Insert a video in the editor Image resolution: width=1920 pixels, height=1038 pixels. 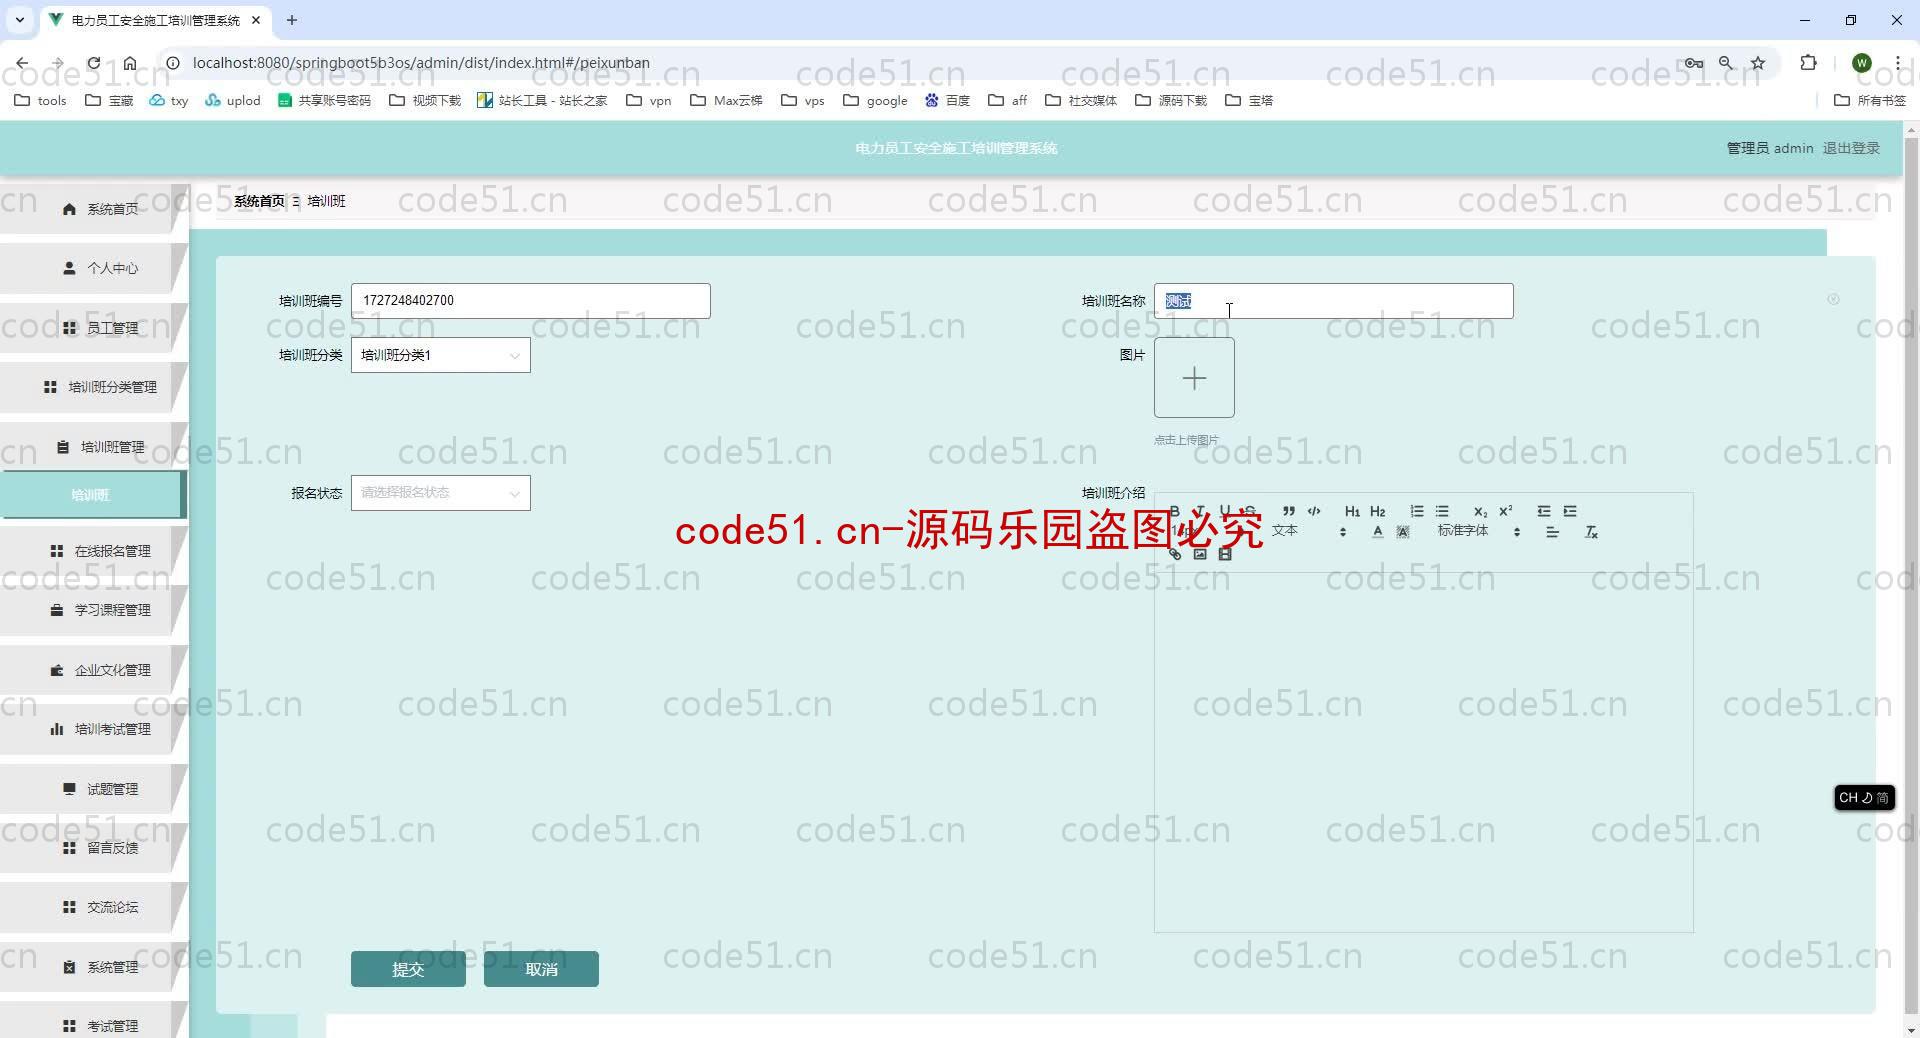(1225, 553)
